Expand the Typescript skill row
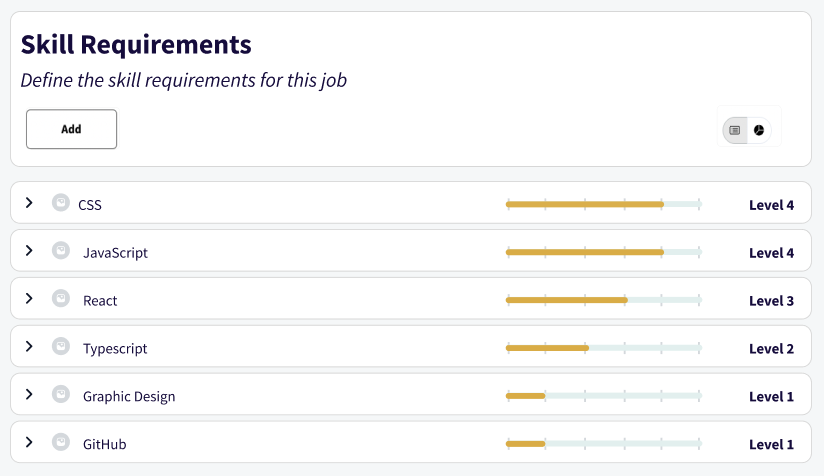The height and width of the screenshot is (476, 824). coord(29,346)
